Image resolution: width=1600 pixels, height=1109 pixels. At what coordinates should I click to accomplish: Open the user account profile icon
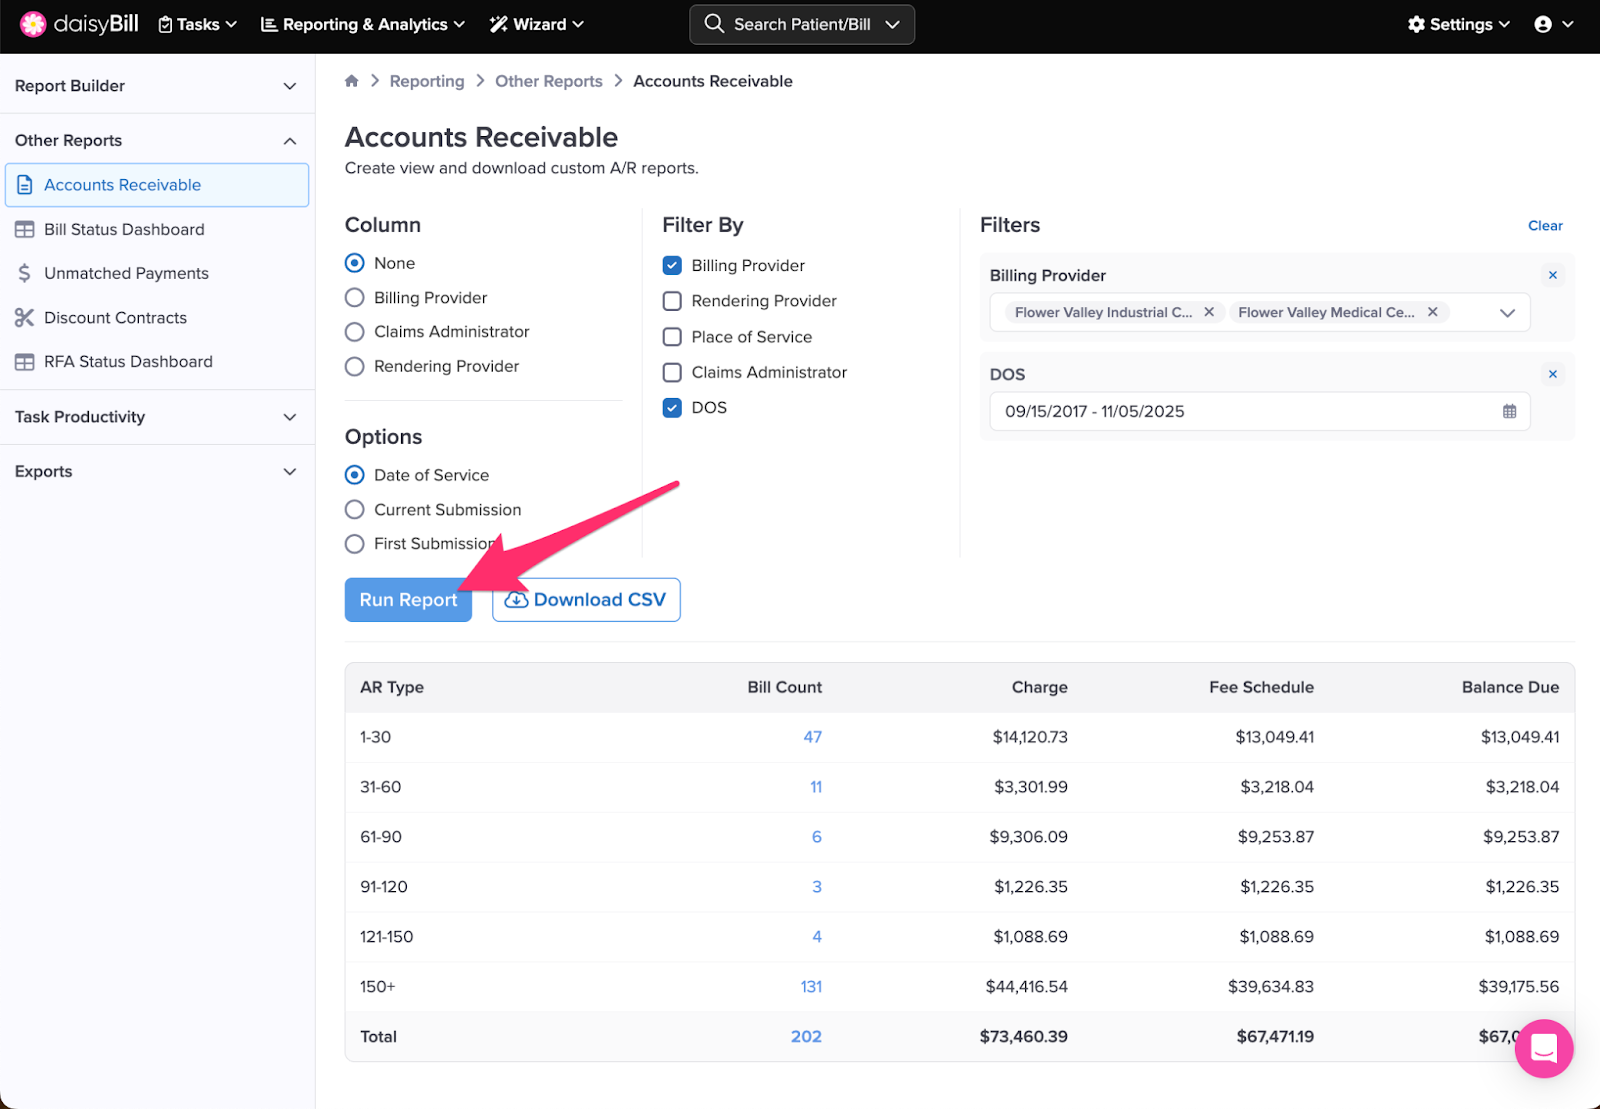coord(1543,24)
